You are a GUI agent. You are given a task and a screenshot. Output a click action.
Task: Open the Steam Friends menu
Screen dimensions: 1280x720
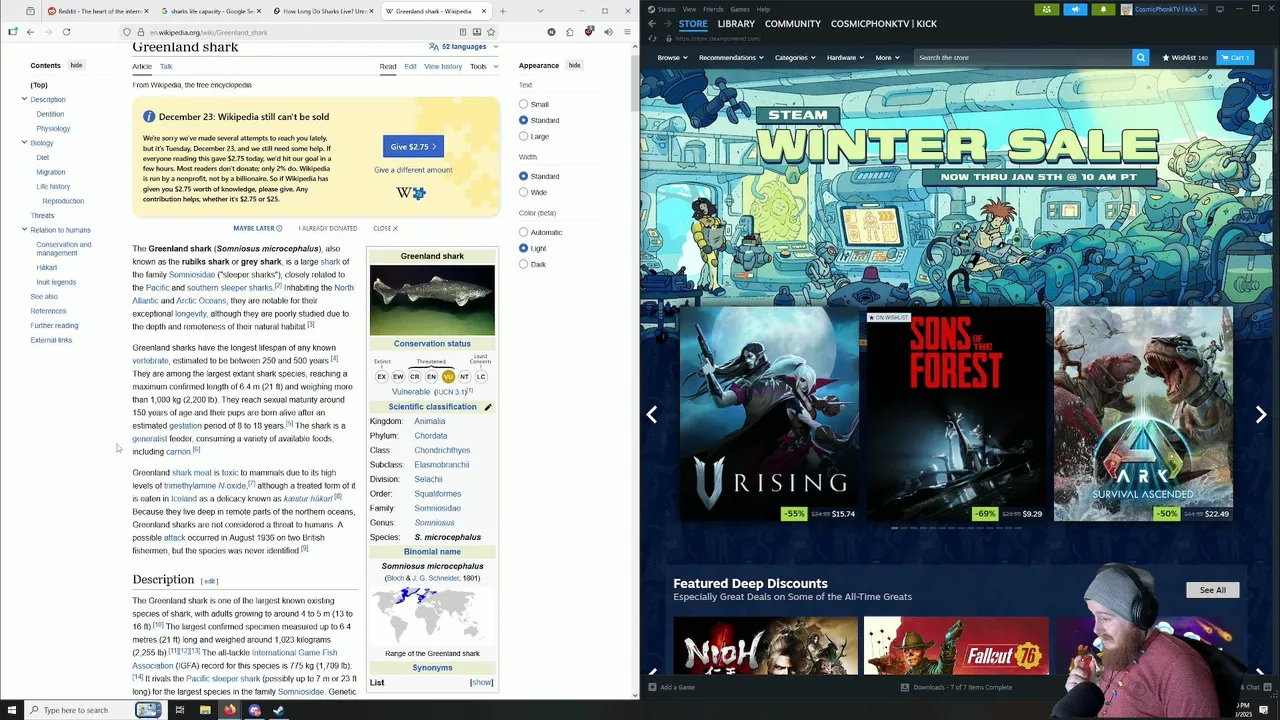click(x=713, y=9)
